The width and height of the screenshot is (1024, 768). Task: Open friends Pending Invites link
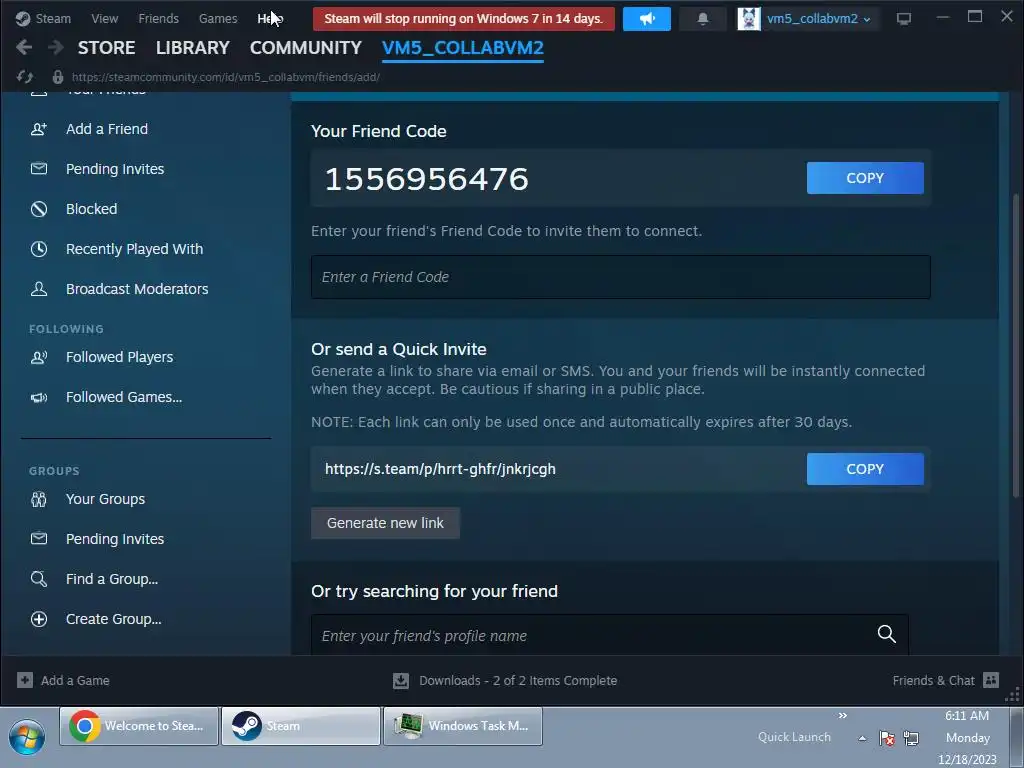pos(115,169)
